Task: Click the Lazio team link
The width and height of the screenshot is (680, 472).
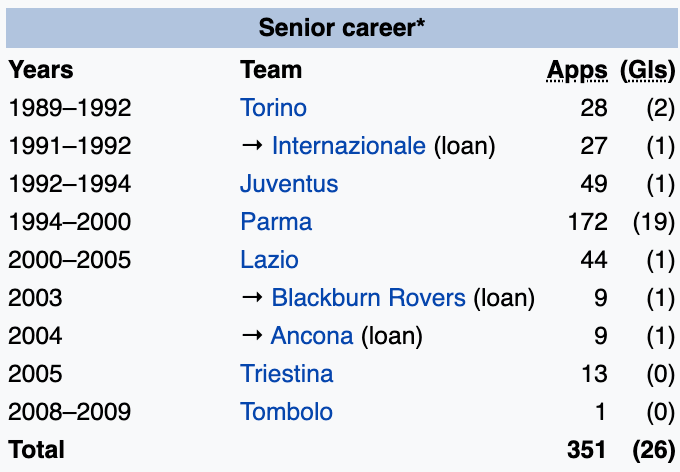Action: [269, 260]
